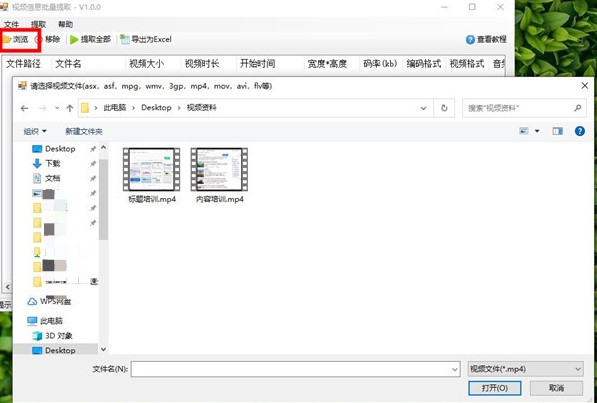Open the 提取 menu

[x=38, y=24]
